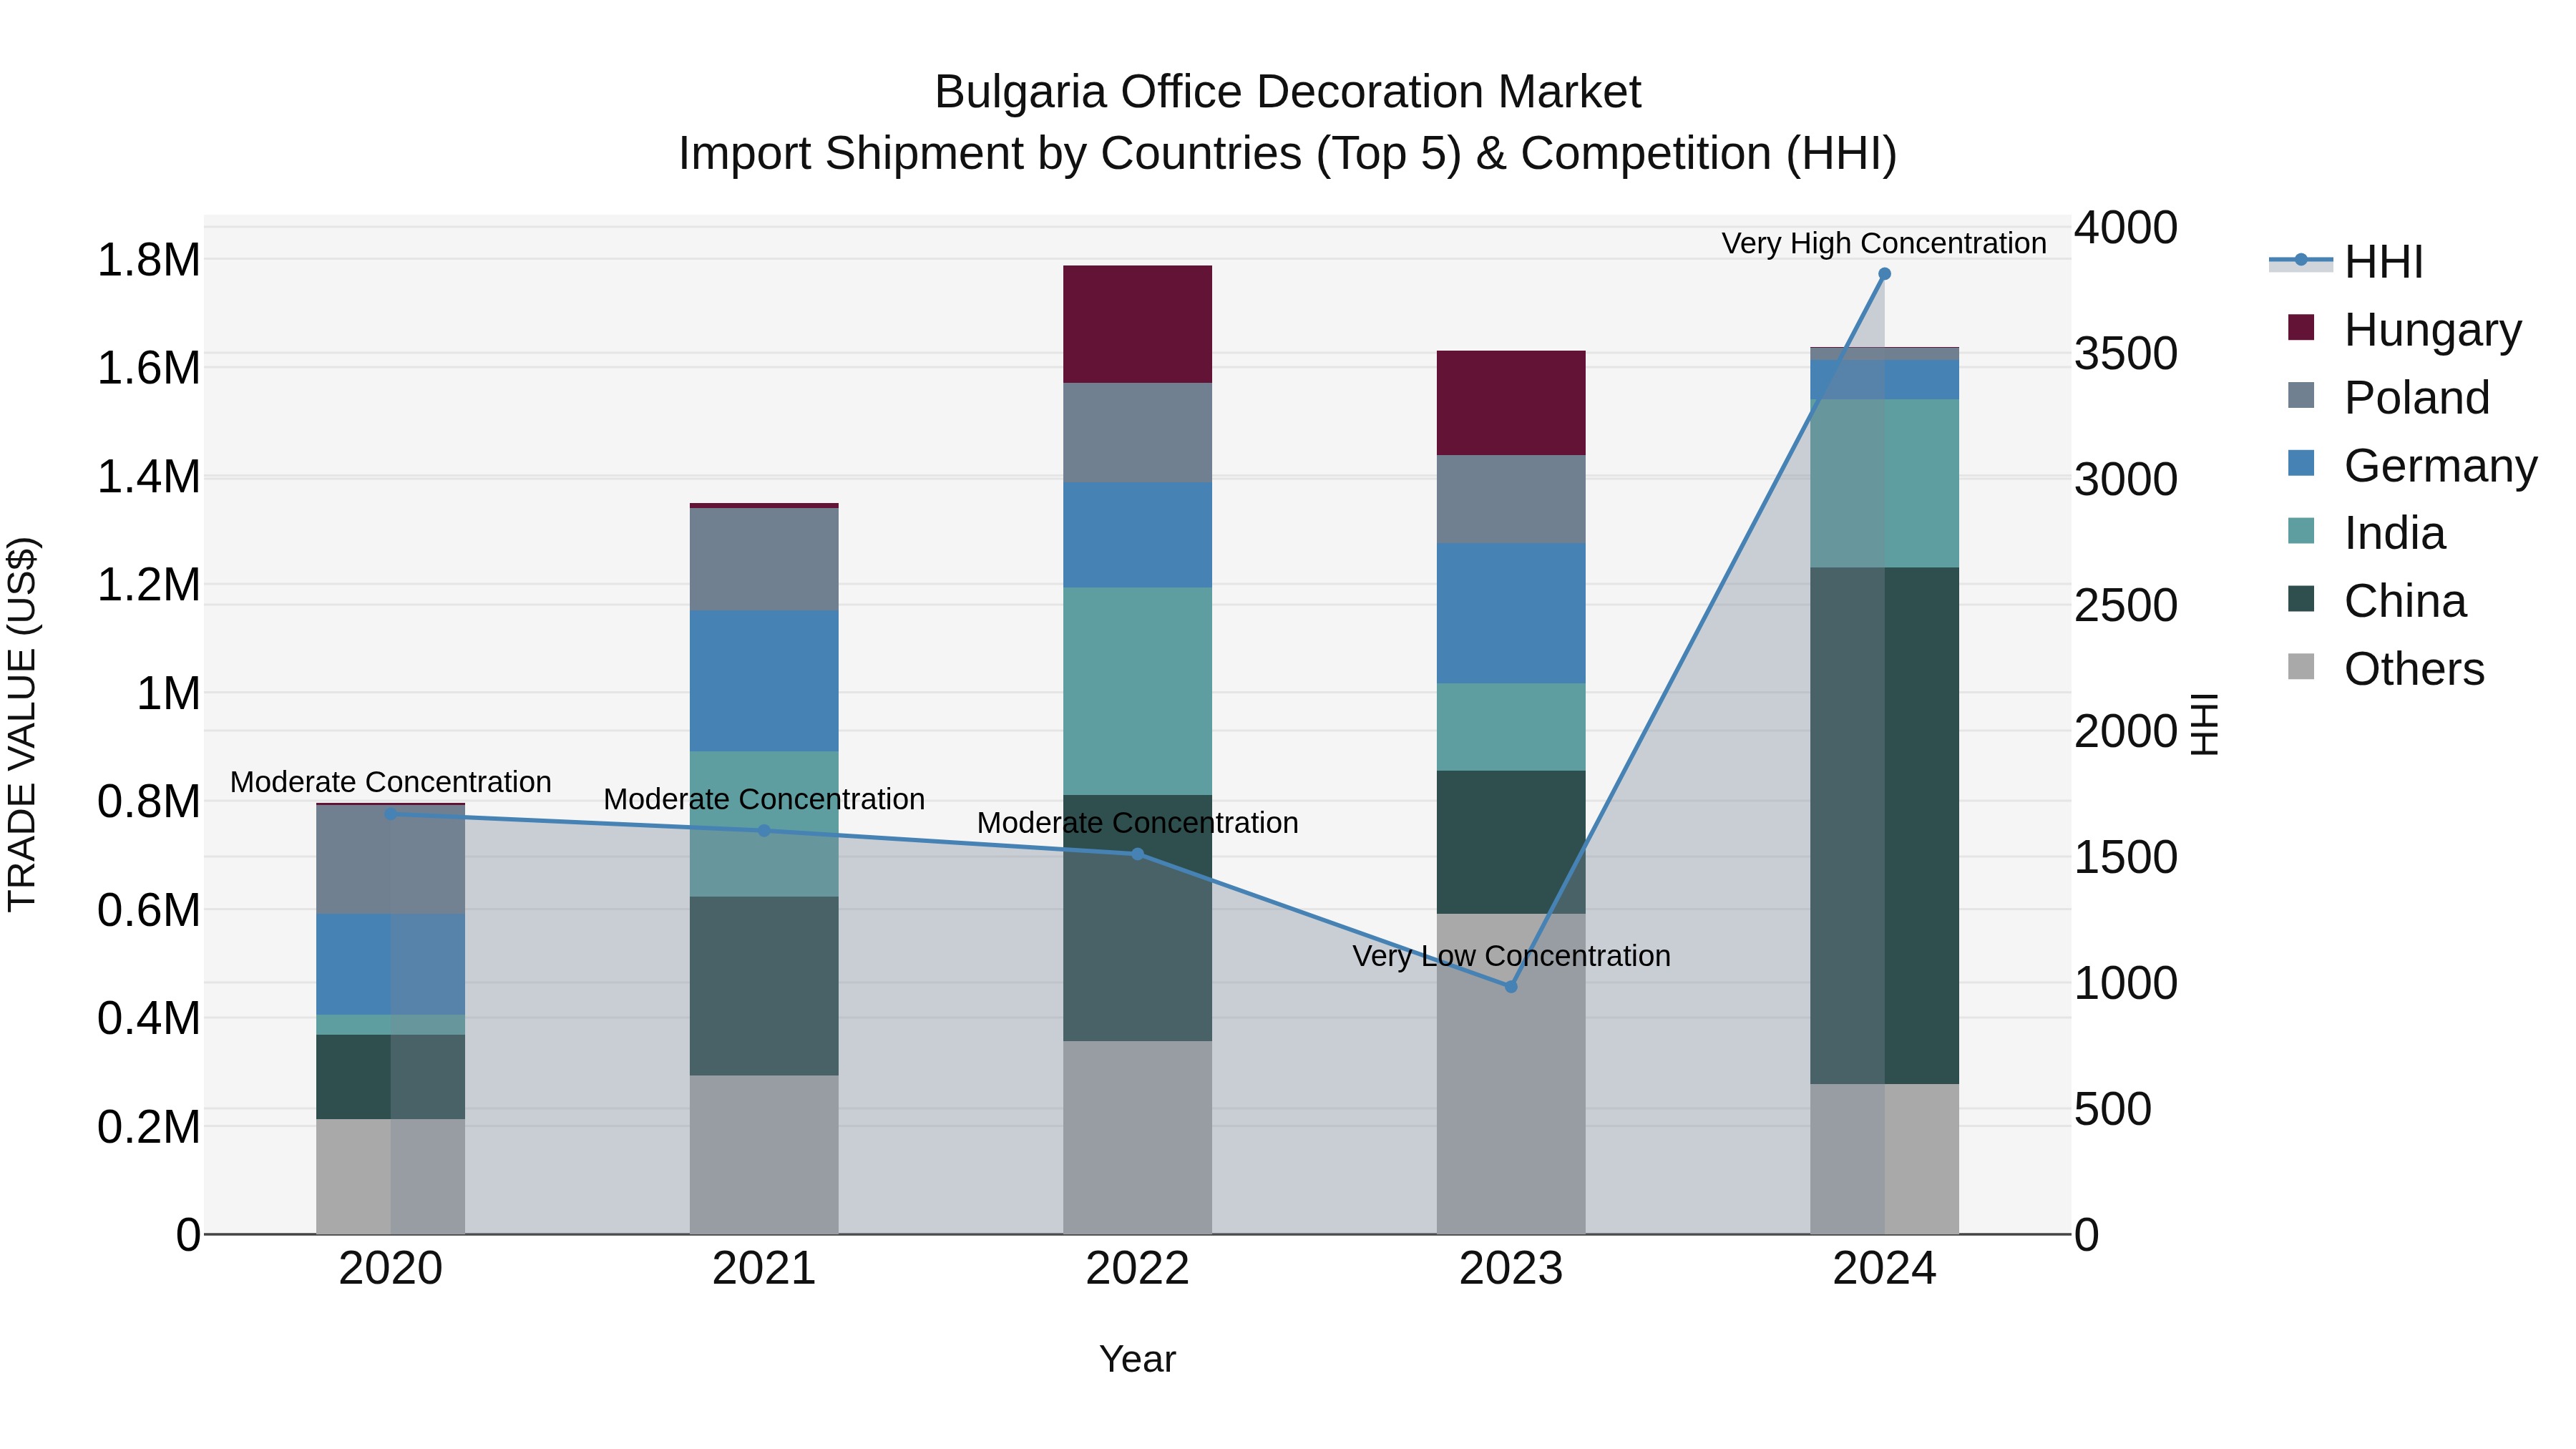
Task: Toggle India series in legend
Action: click(x=2366, y=533)
